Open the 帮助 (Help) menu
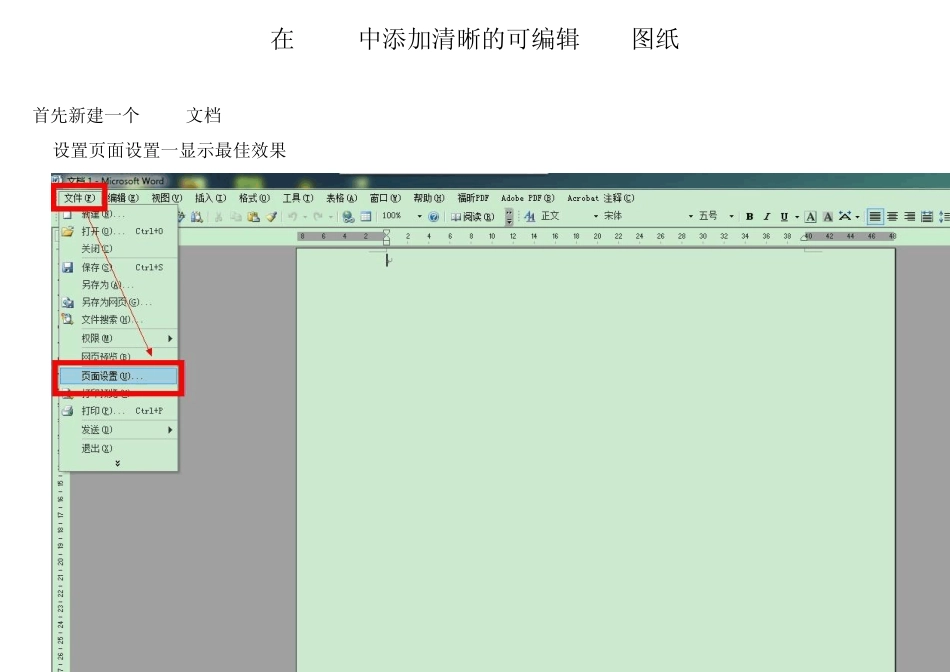Screen dimensions: 950x672 click(429, 198)
